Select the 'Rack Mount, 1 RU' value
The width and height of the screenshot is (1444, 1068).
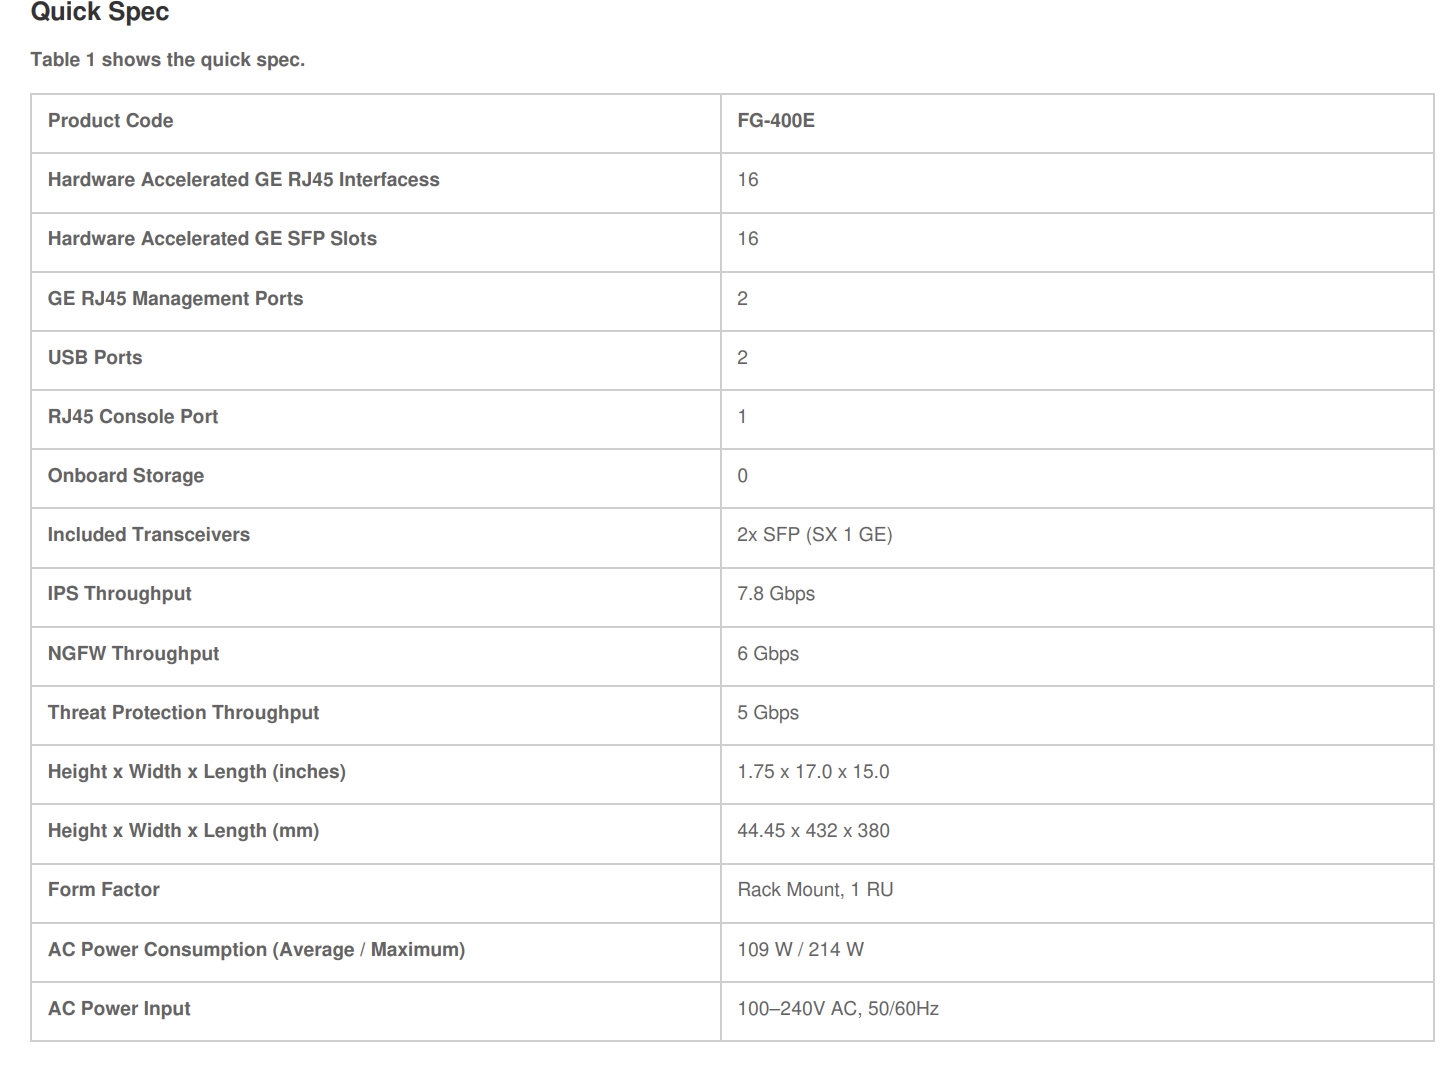(x=815, y=890)
